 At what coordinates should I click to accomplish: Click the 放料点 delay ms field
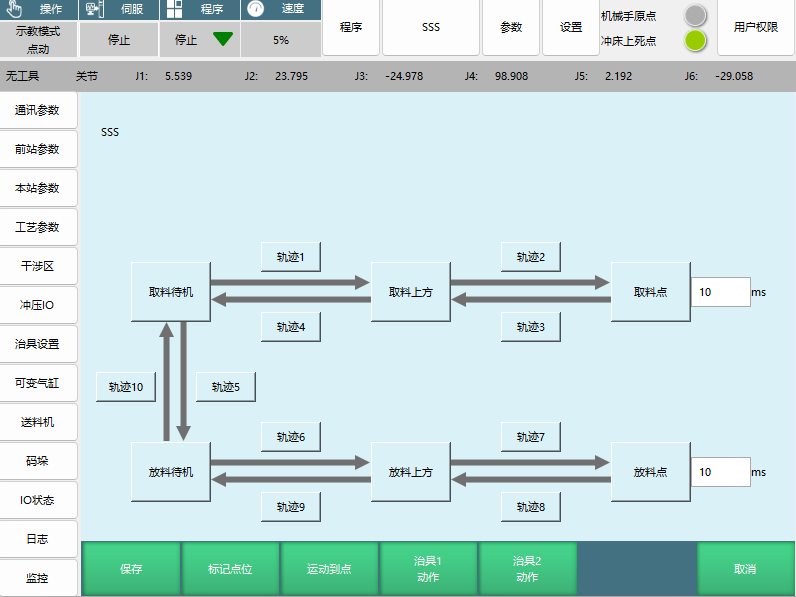point(720,472)
